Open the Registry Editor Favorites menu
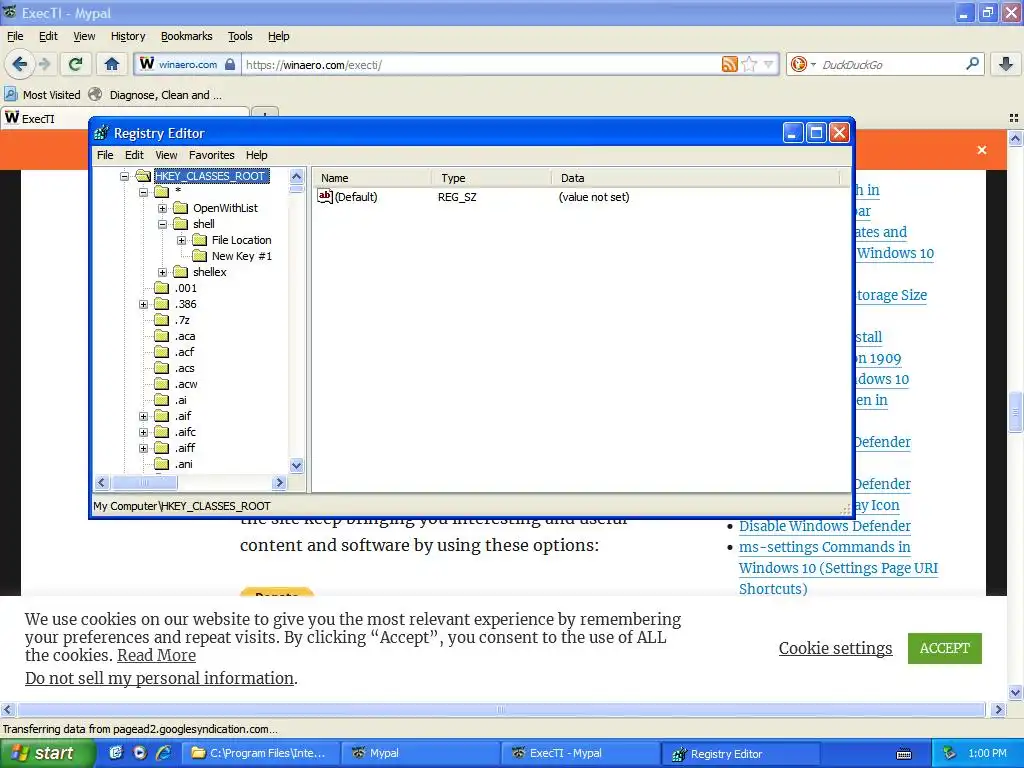This screenshot has height=768, width=1024. pyautogui.click(x=212, y=155)
